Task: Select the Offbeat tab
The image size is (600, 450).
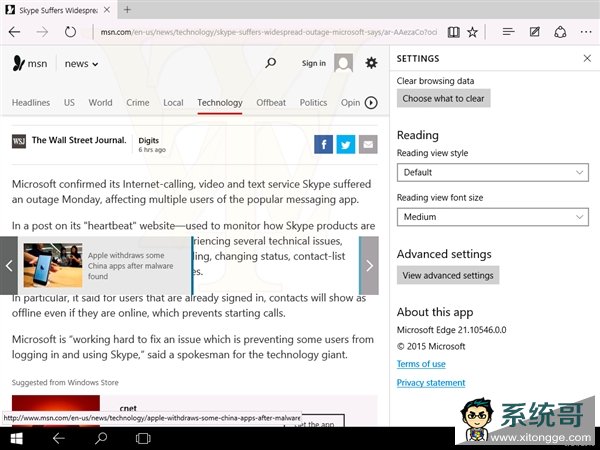Action: 271,103
